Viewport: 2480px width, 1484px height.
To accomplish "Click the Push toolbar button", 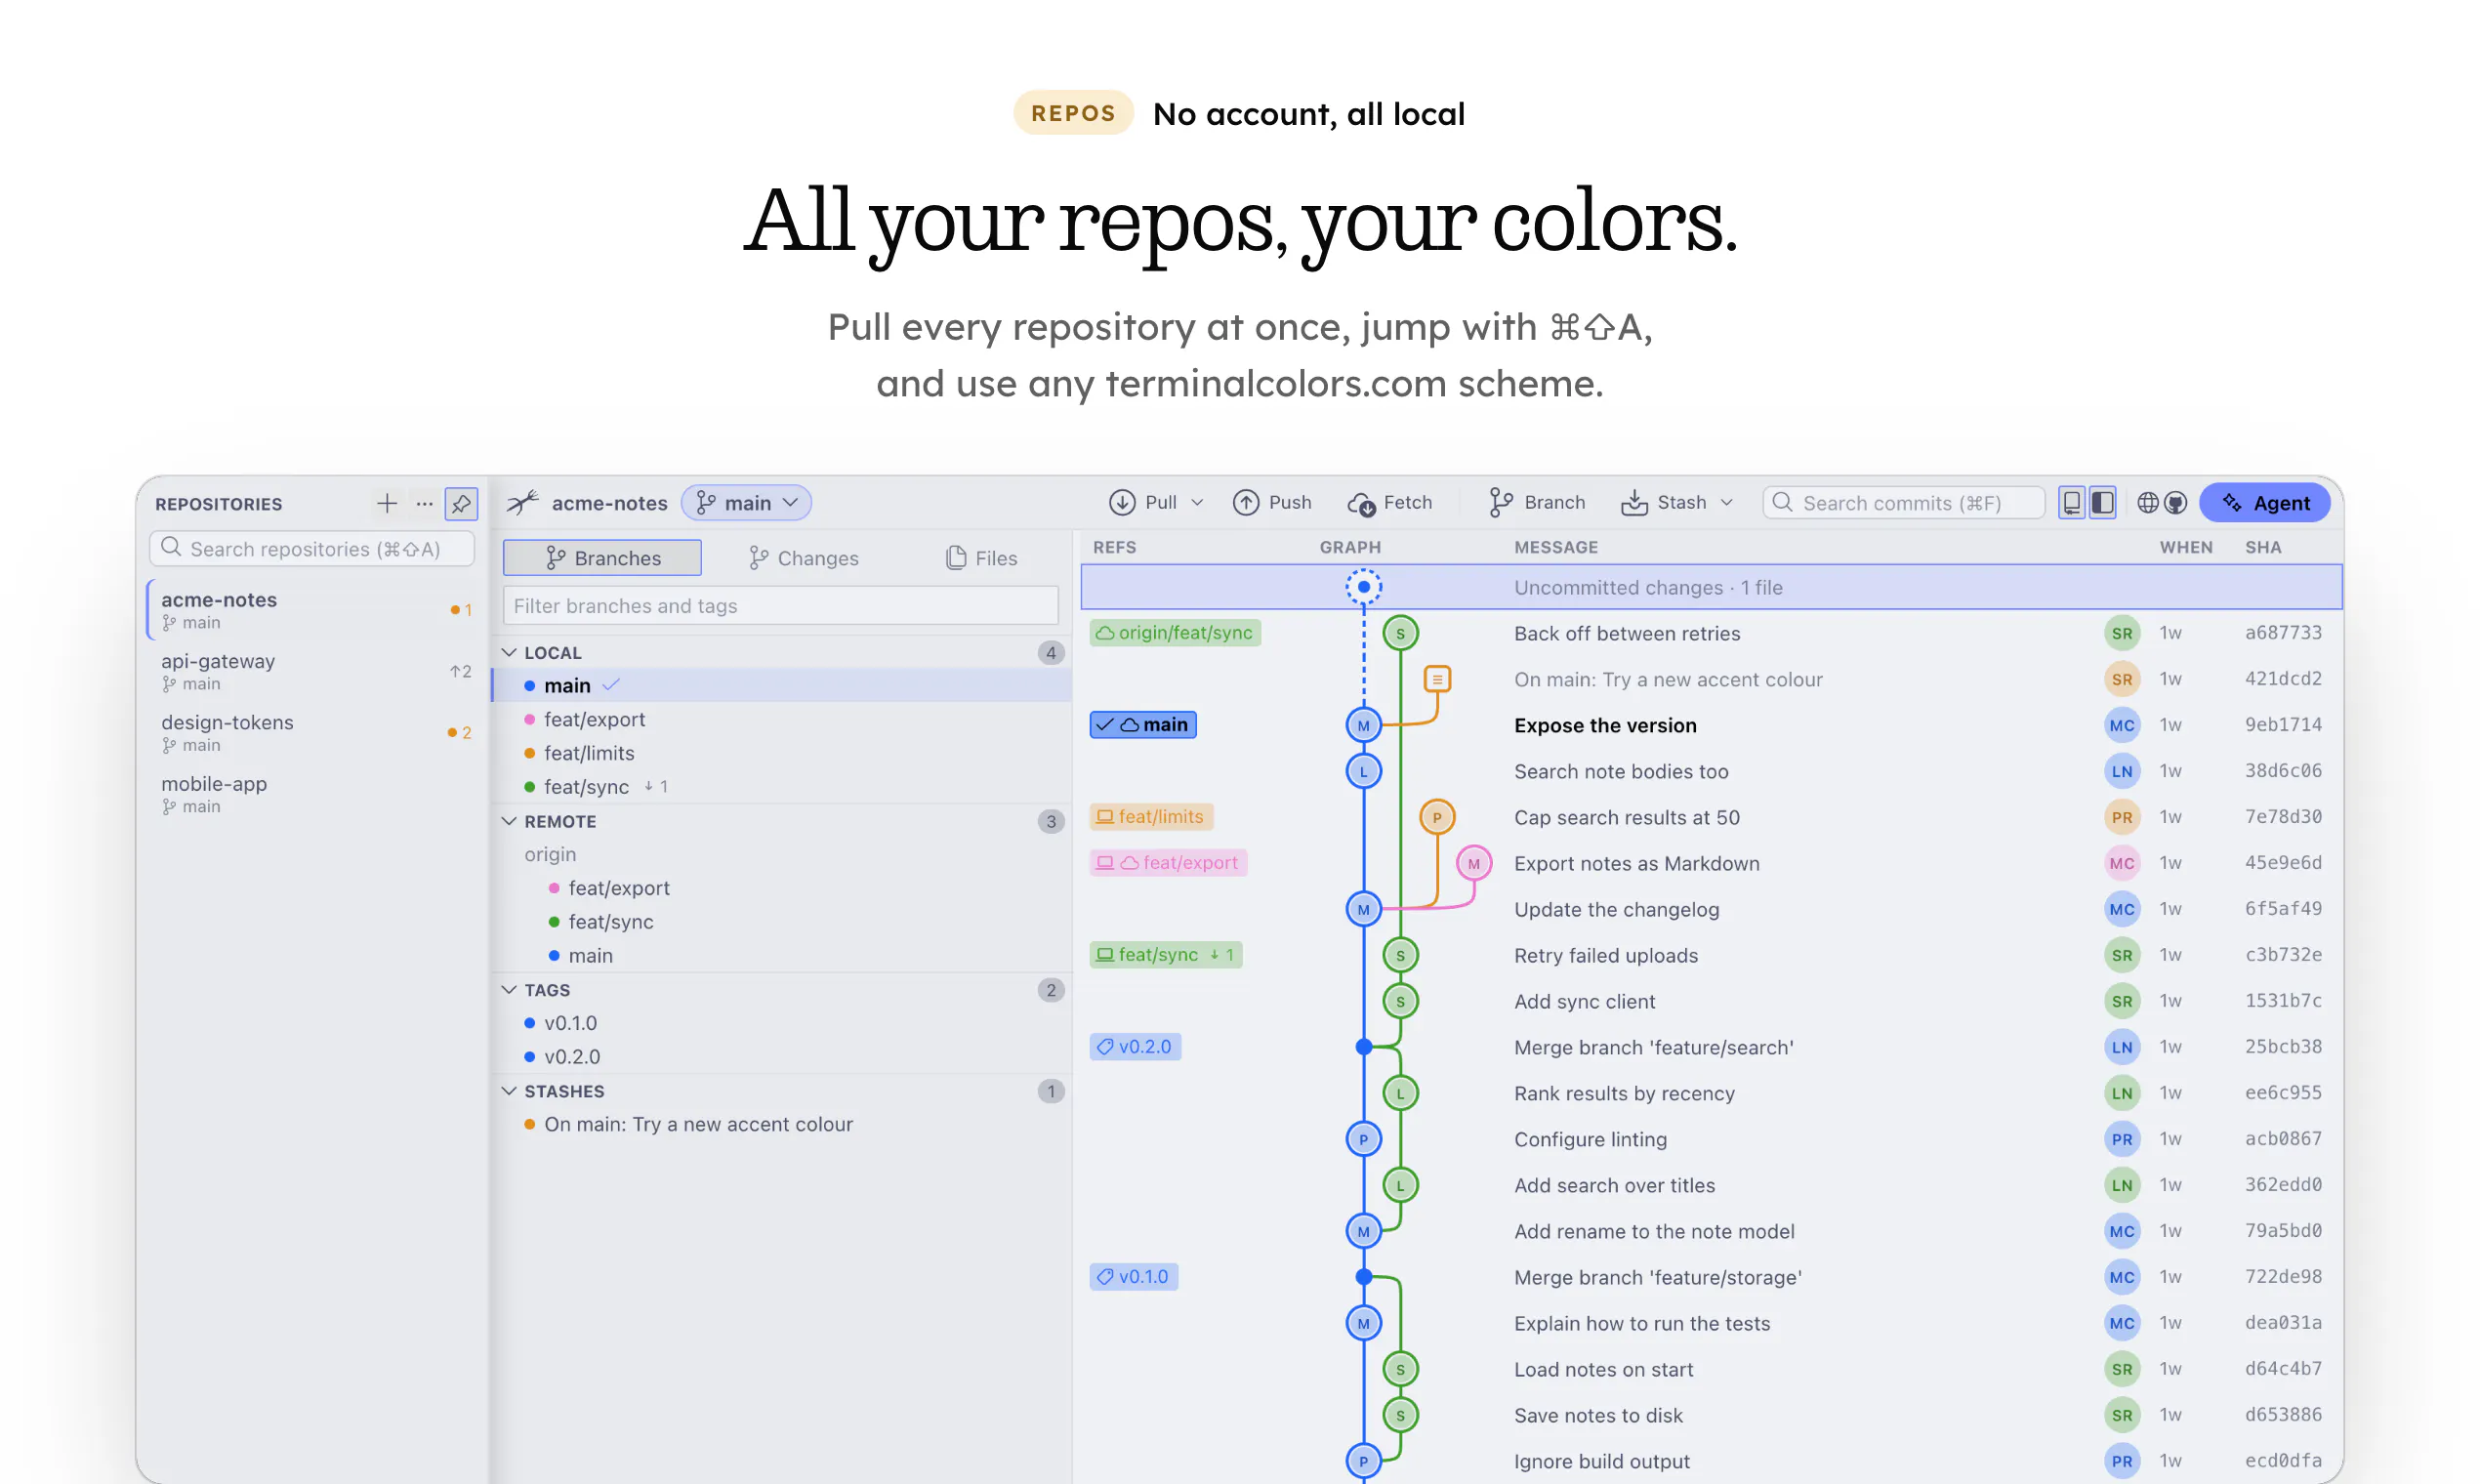I will pos(1272,502).
